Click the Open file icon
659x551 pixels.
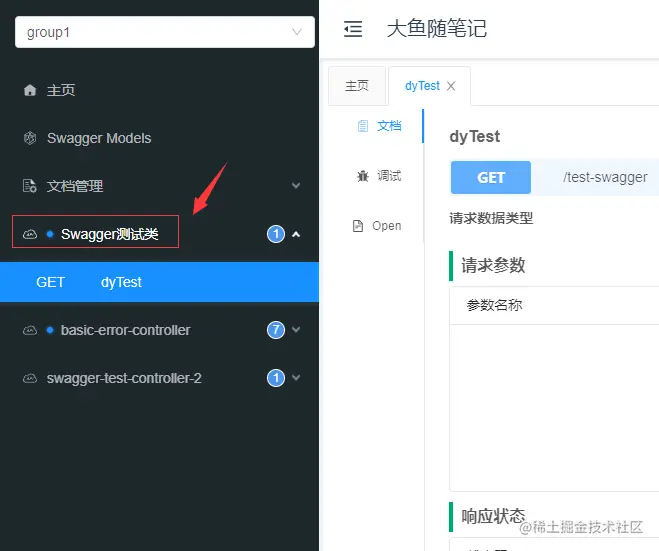point(358,226)
